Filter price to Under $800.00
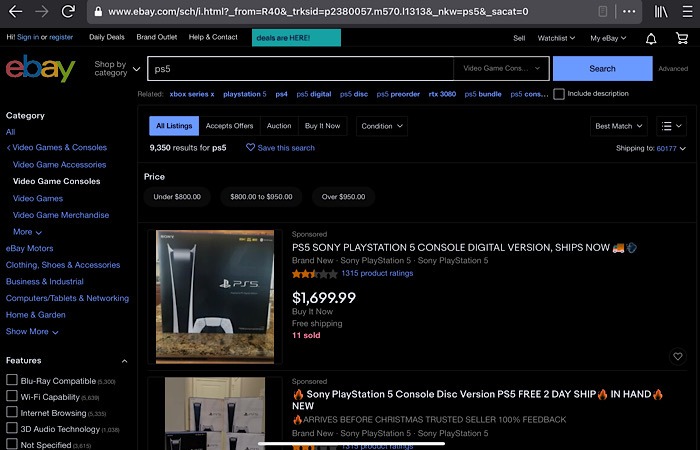700x450 pixels. [177, 197]
